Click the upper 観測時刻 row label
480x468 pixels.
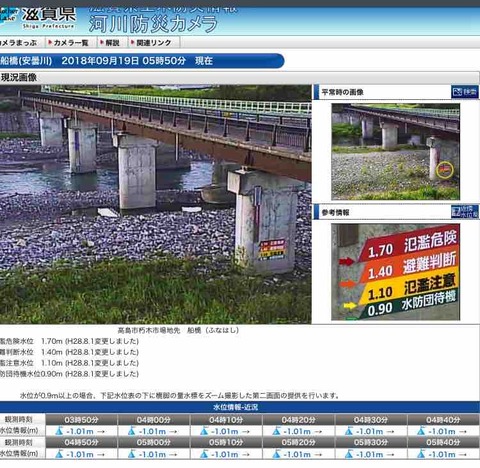tap(19, 419)
